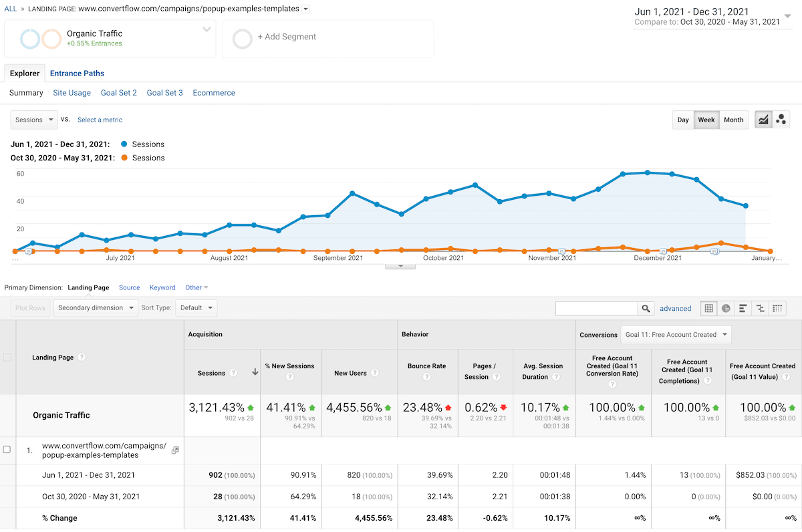Click first-week annotation marker on chart
This screenshot has width=802, height=532.
click(29, 252)
